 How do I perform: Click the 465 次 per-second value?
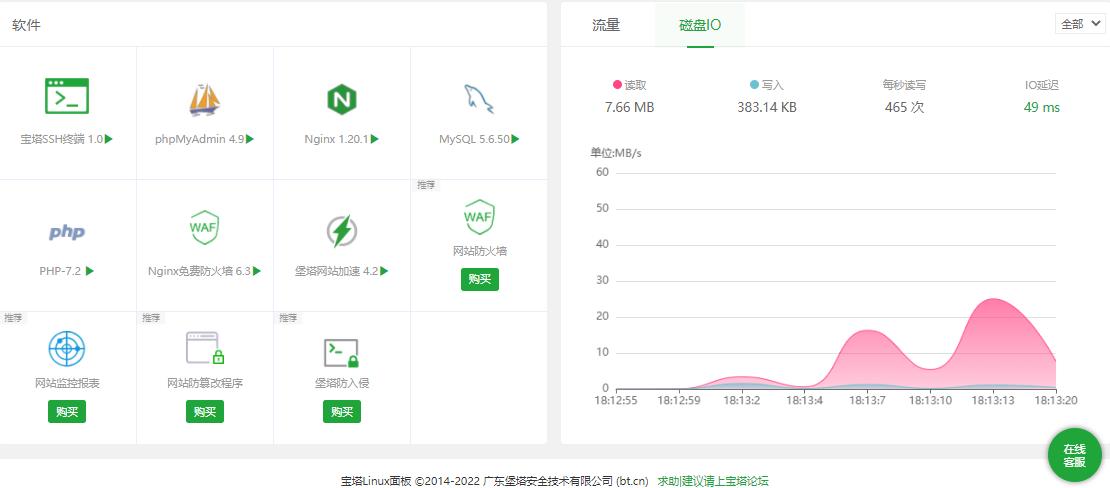click(904, 108)
